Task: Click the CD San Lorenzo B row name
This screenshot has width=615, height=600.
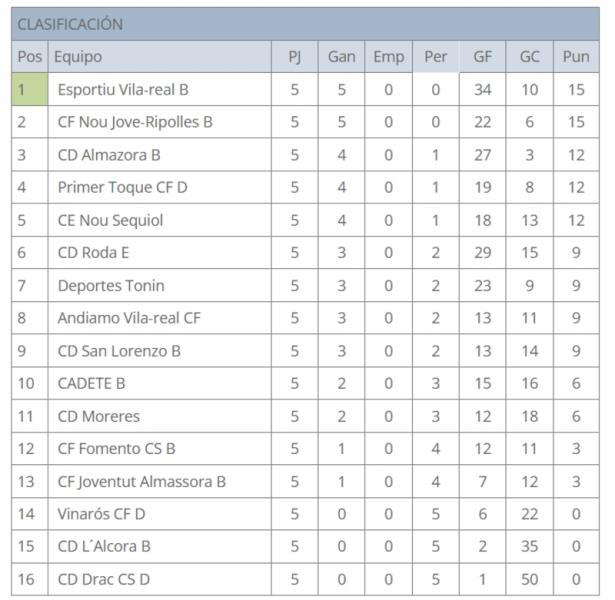Action: [x=119, y=351]
